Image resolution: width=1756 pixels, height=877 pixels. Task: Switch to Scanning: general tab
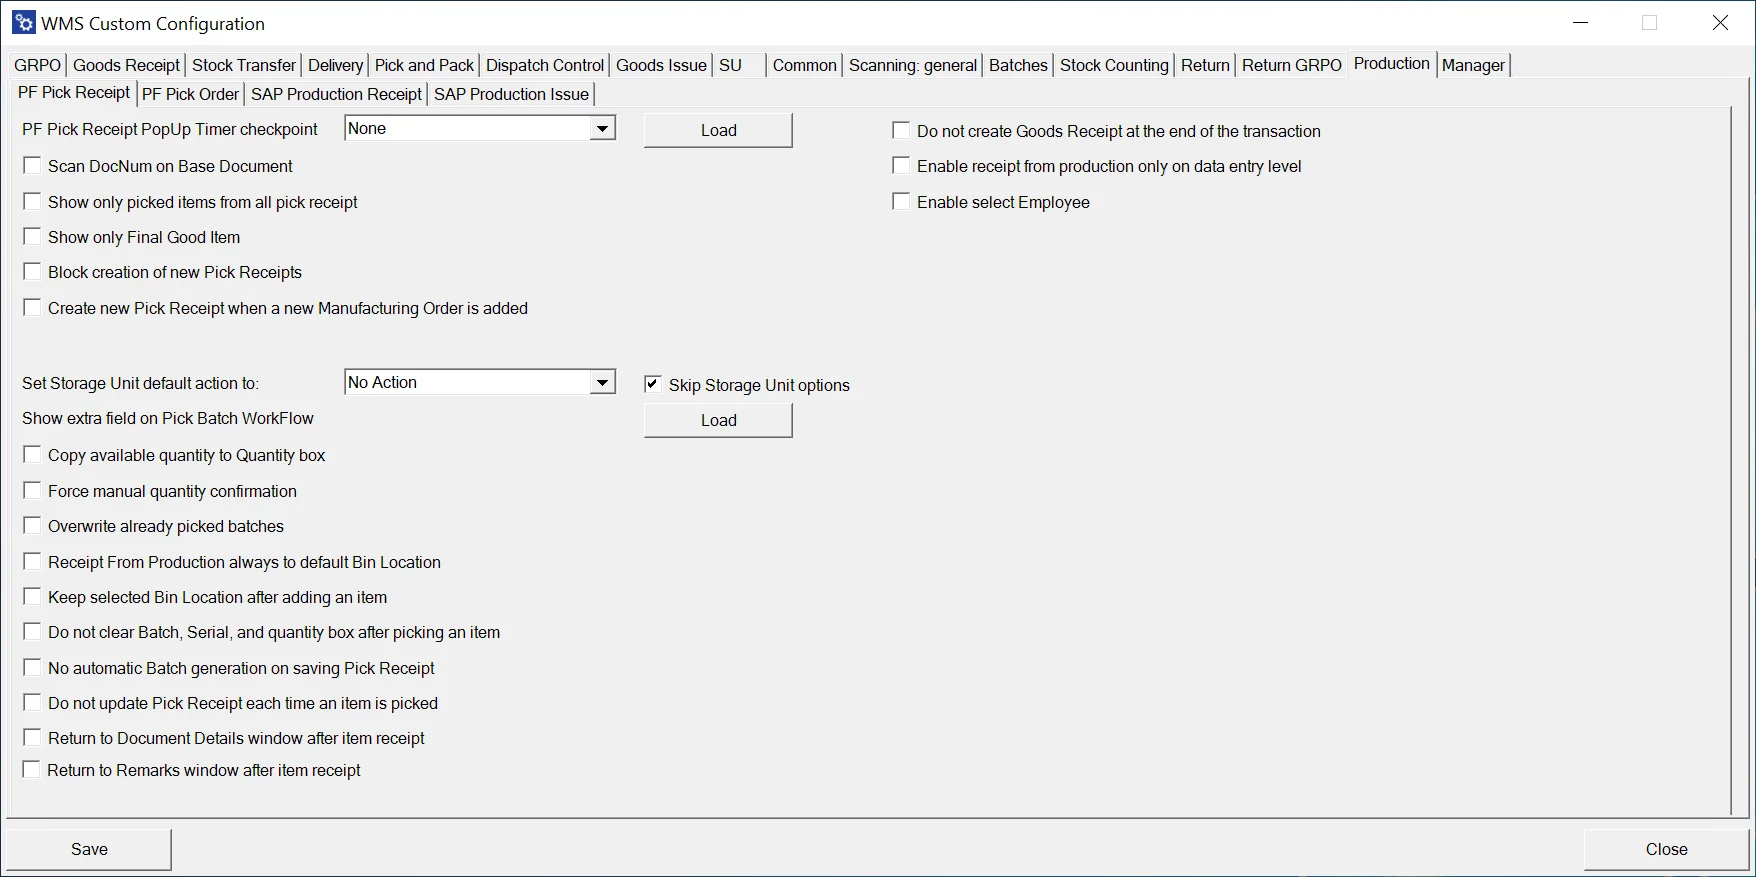coord(912,65)
